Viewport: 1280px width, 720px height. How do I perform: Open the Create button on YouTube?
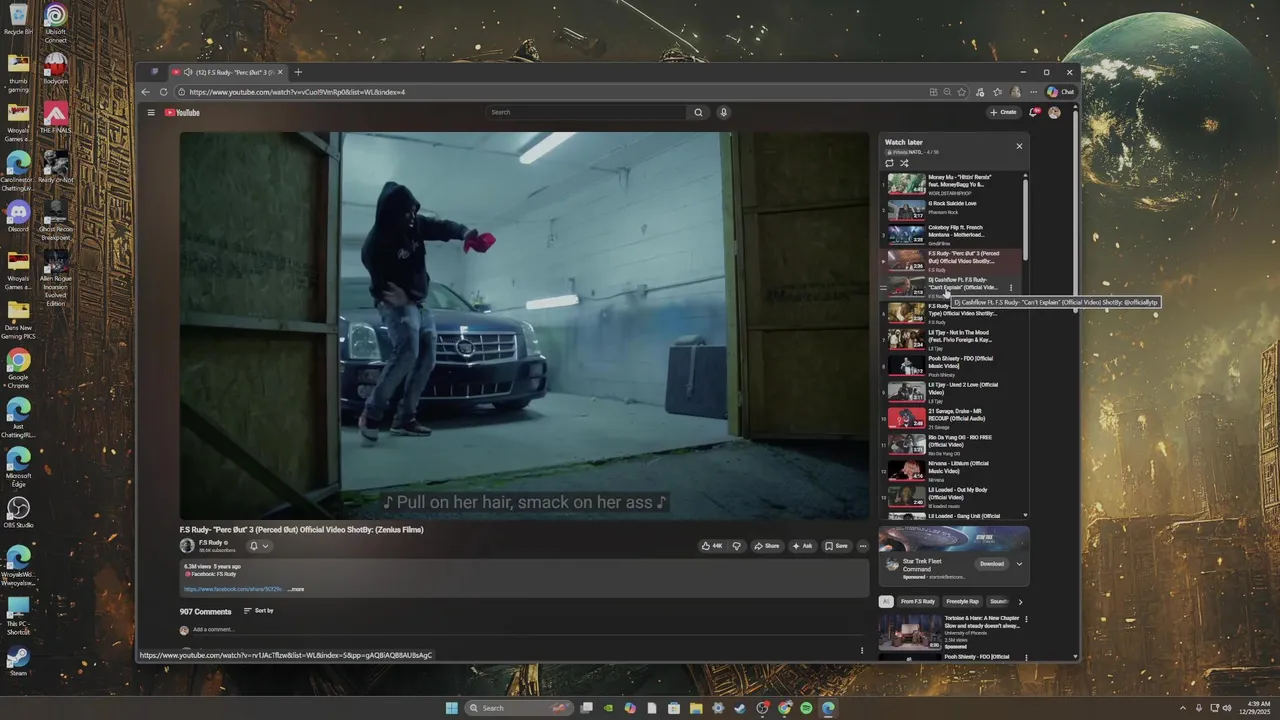click(x=1003, y=113)
